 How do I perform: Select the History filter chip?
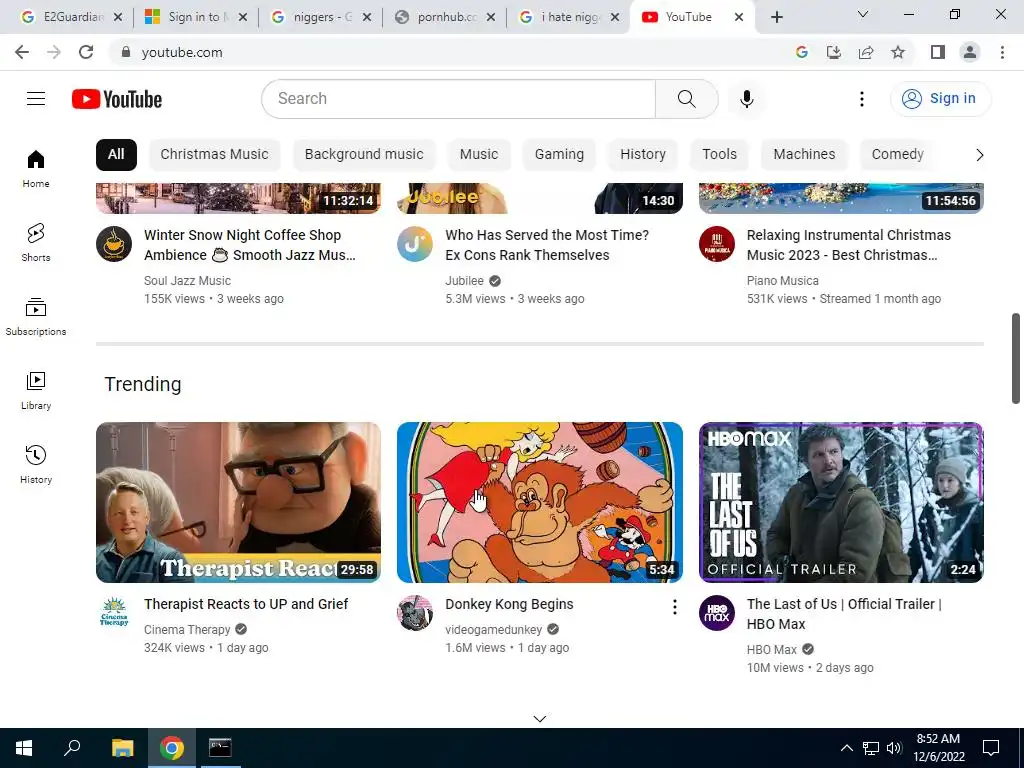[643, 155]
